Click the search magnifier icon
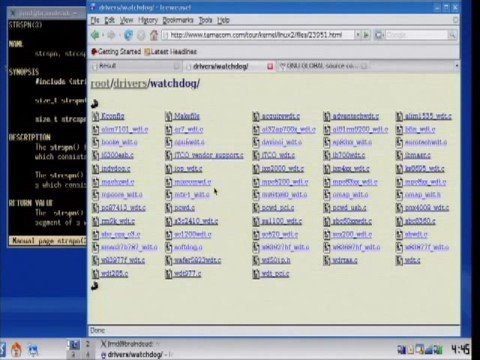 (452, 35)
